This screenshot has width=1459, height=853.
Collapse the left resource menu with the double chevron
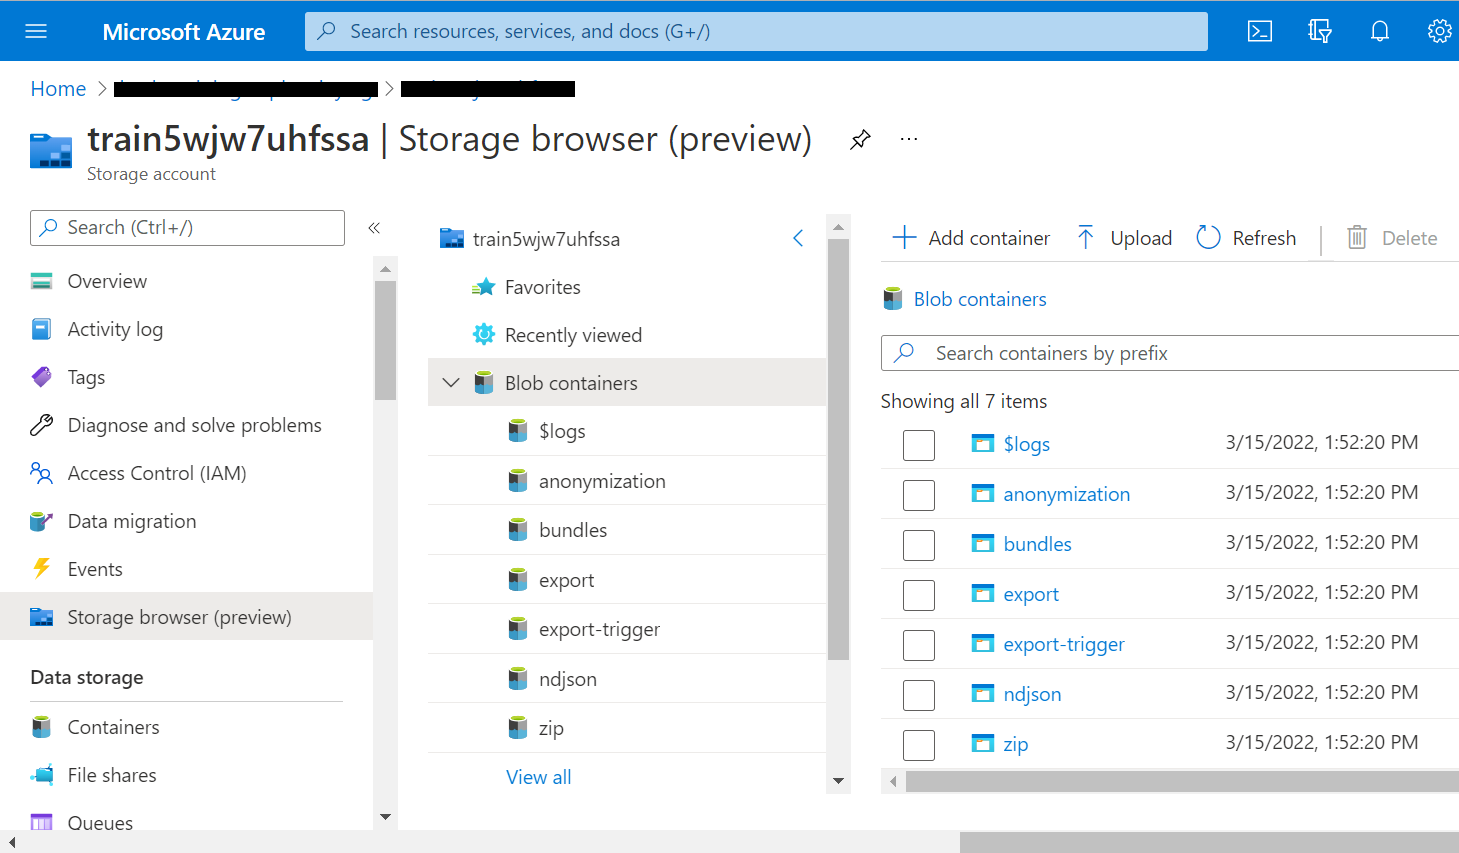374,228
